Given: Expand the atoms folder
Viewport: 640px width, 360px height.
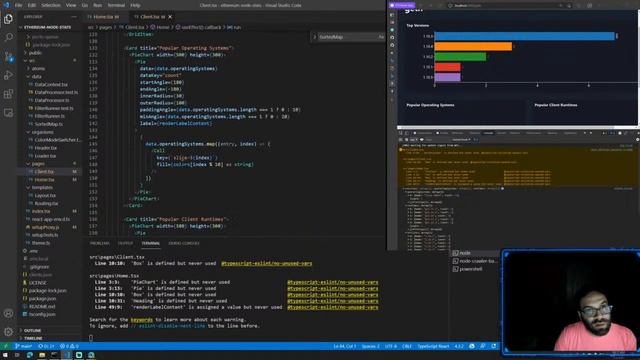Looking at the screenshot, I should coord(38,69).
